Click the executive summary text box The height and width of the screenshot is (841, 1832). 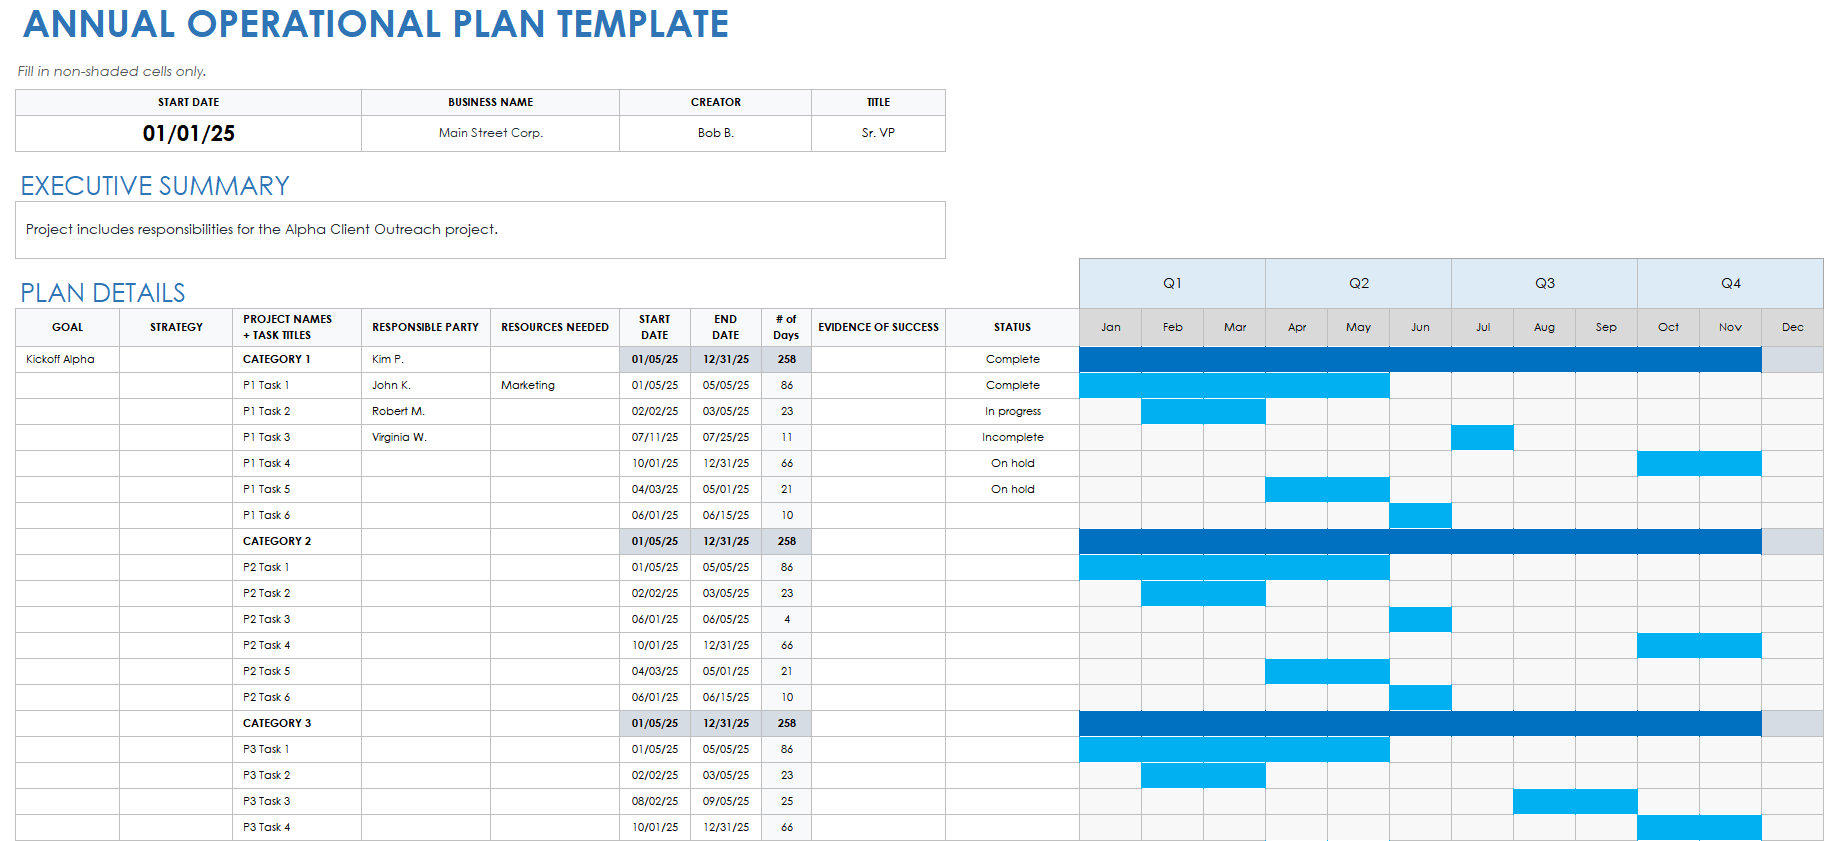click(480, 230)
